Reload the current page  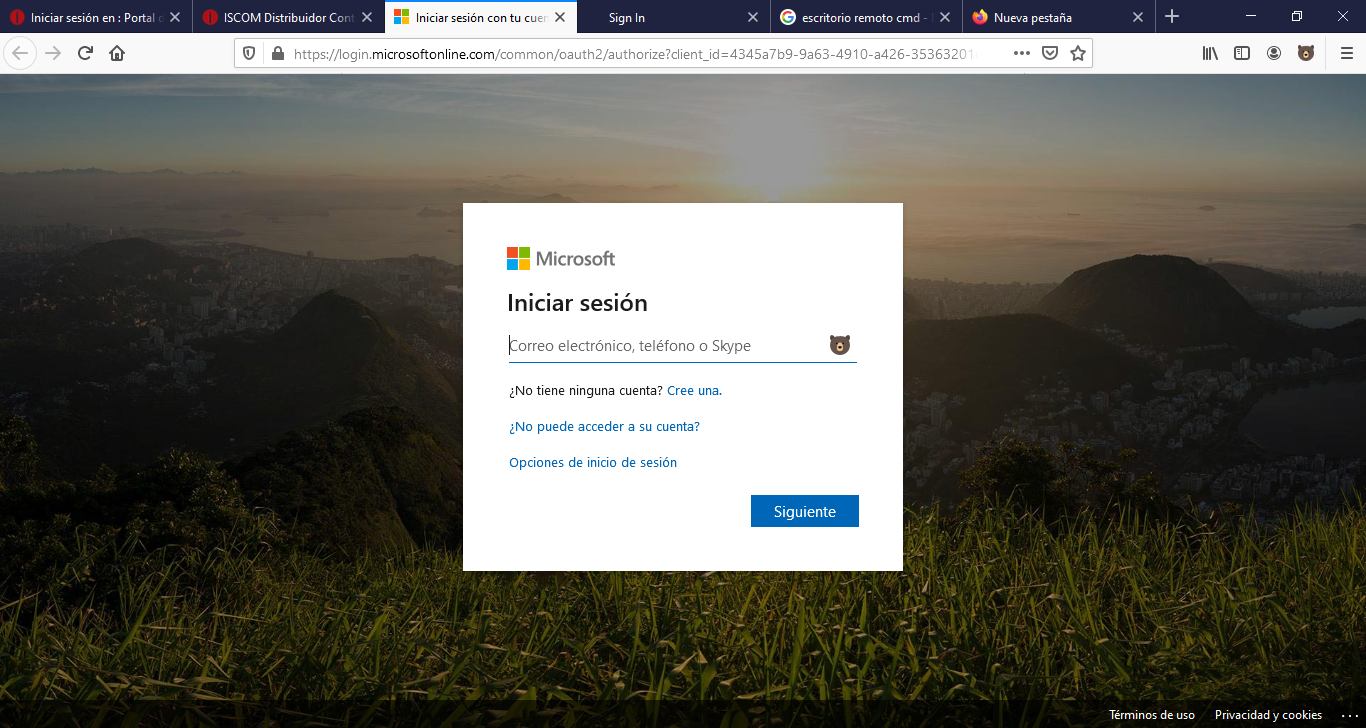pos(85,53)
